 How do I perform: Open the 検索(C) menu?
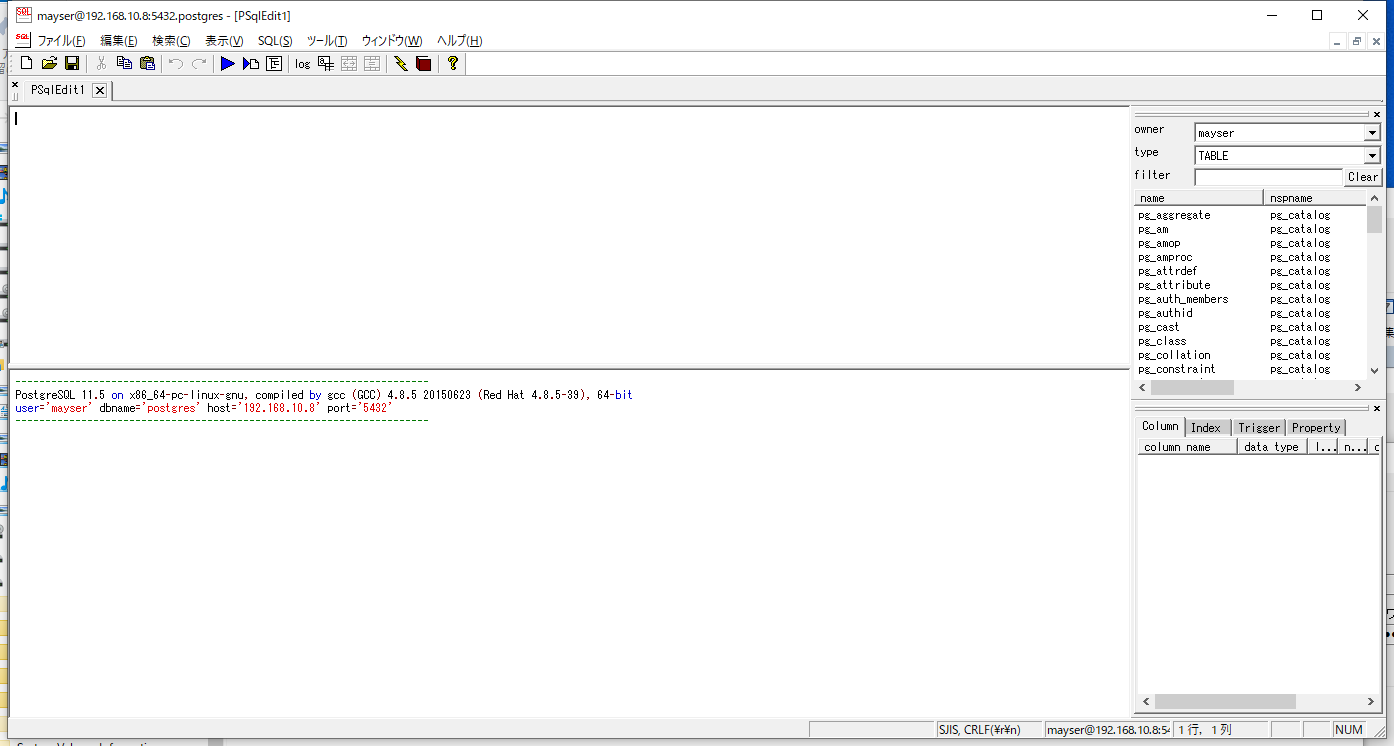[171, 41]
